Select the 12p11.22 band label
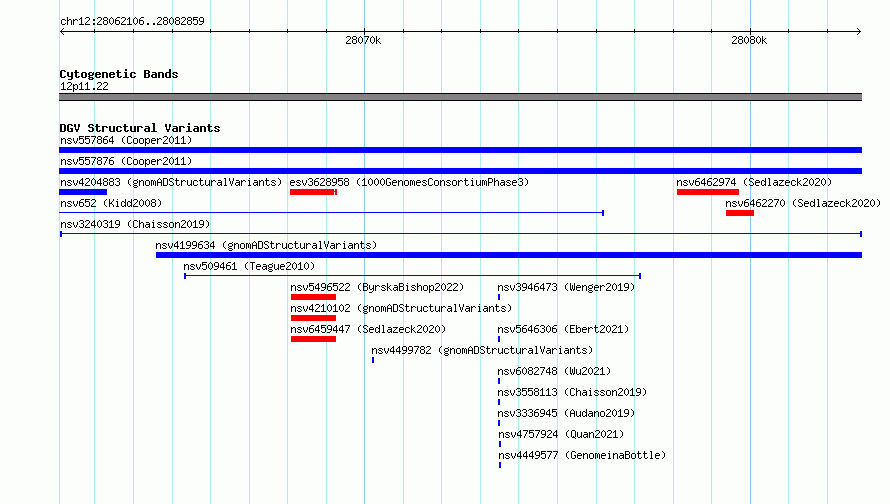The height and width of the screenshot is (504, 890). point(84,86)
